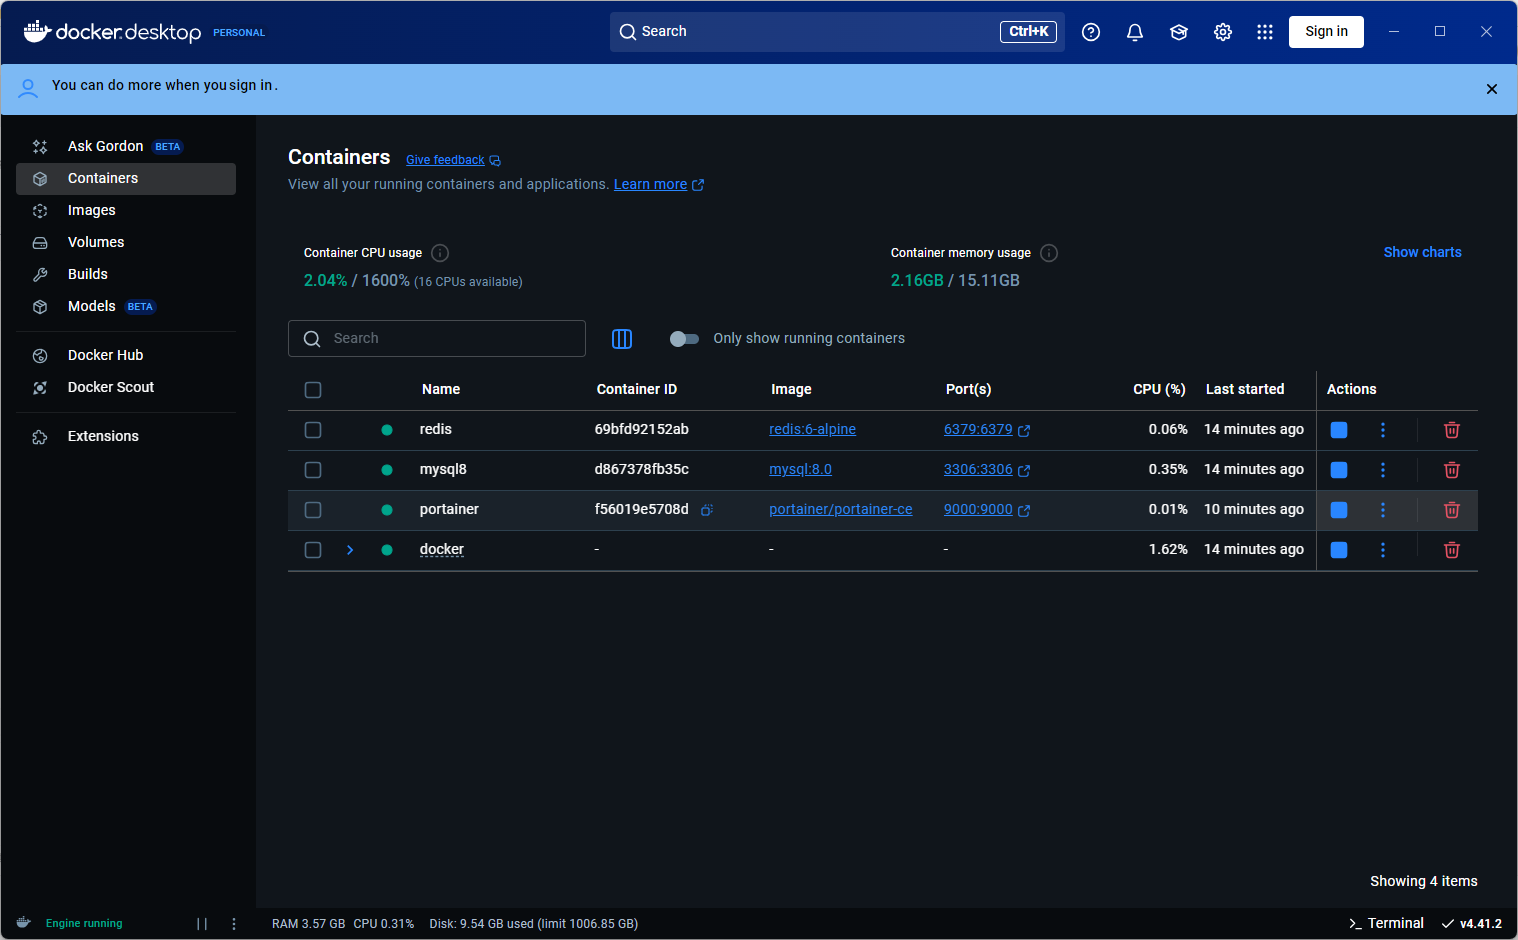The height and width of the screenshot is (940, 1518).
Task: Open the portainer/portainer-ce image link
Action: pos(840,509)
